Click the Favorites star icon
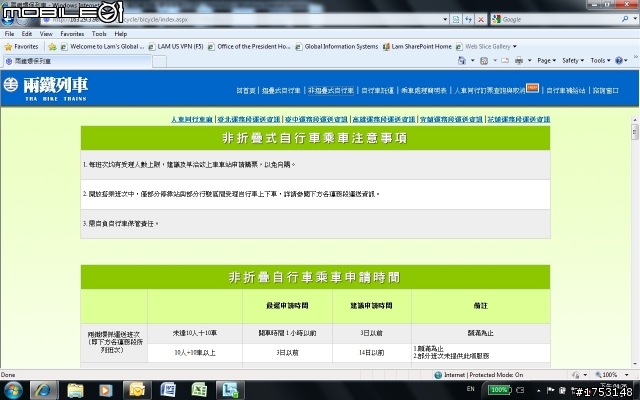 pos(8,47)
